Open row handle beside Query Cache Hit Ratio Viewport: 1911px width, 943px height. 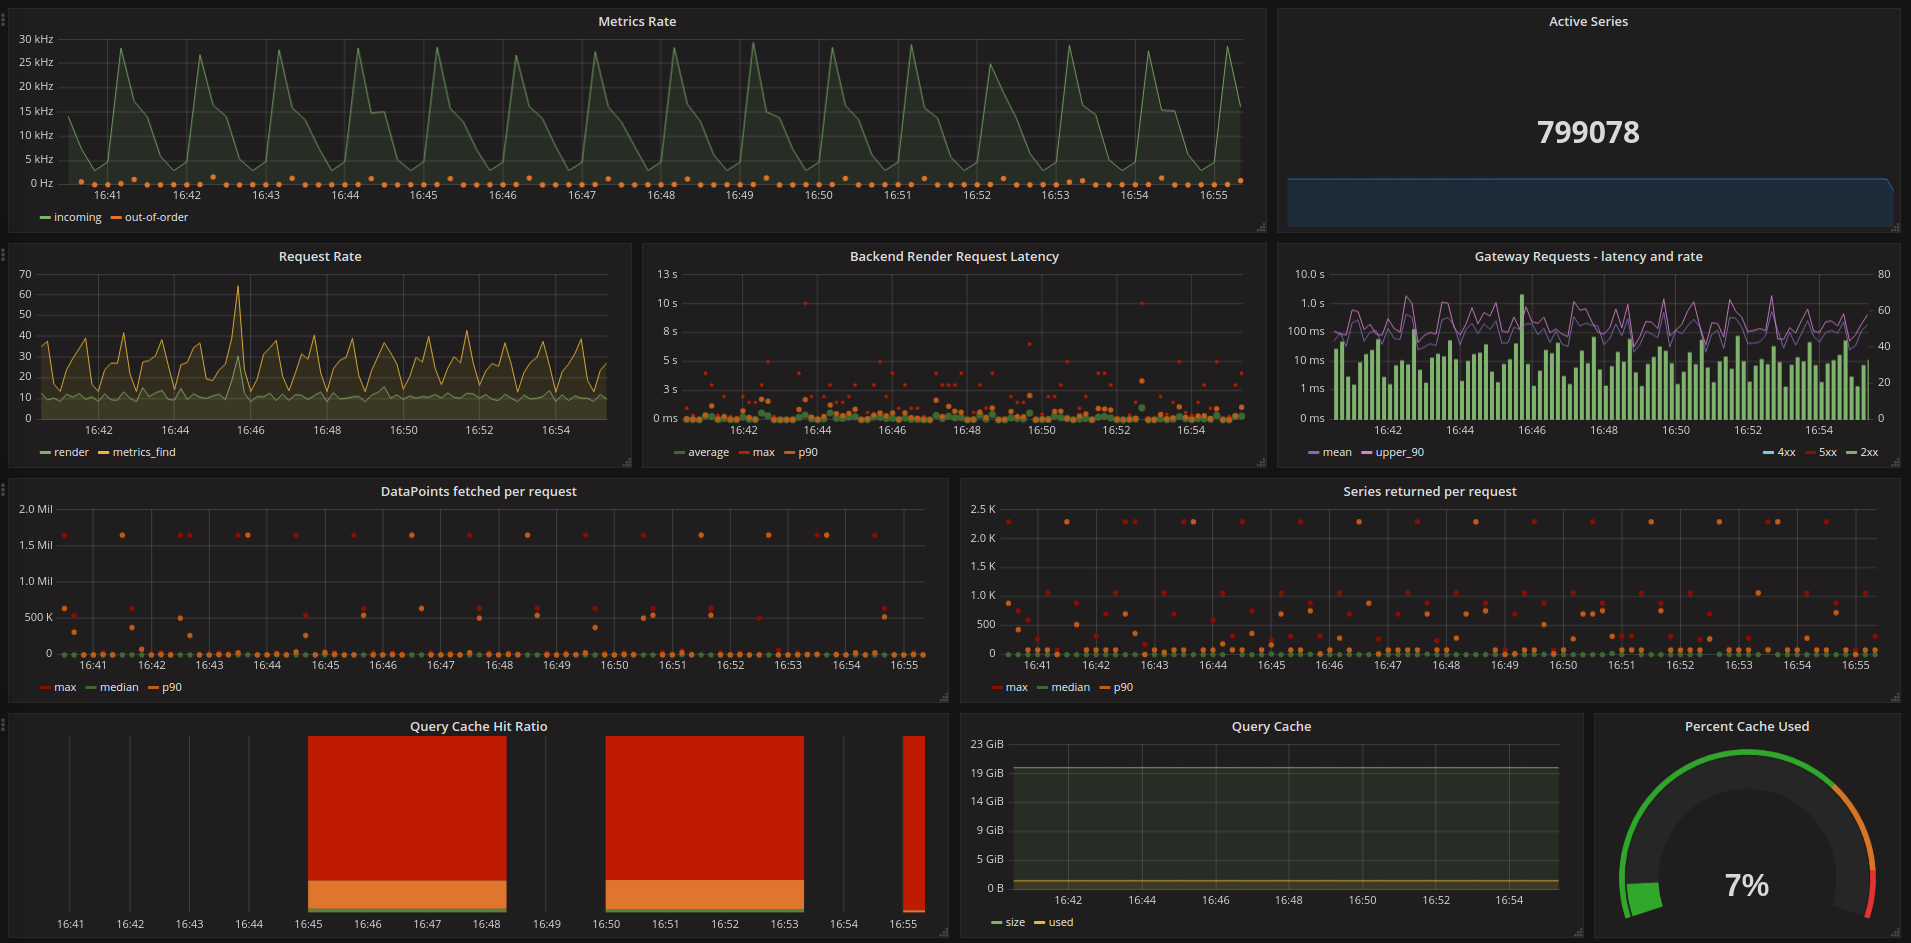click(3, 723)
